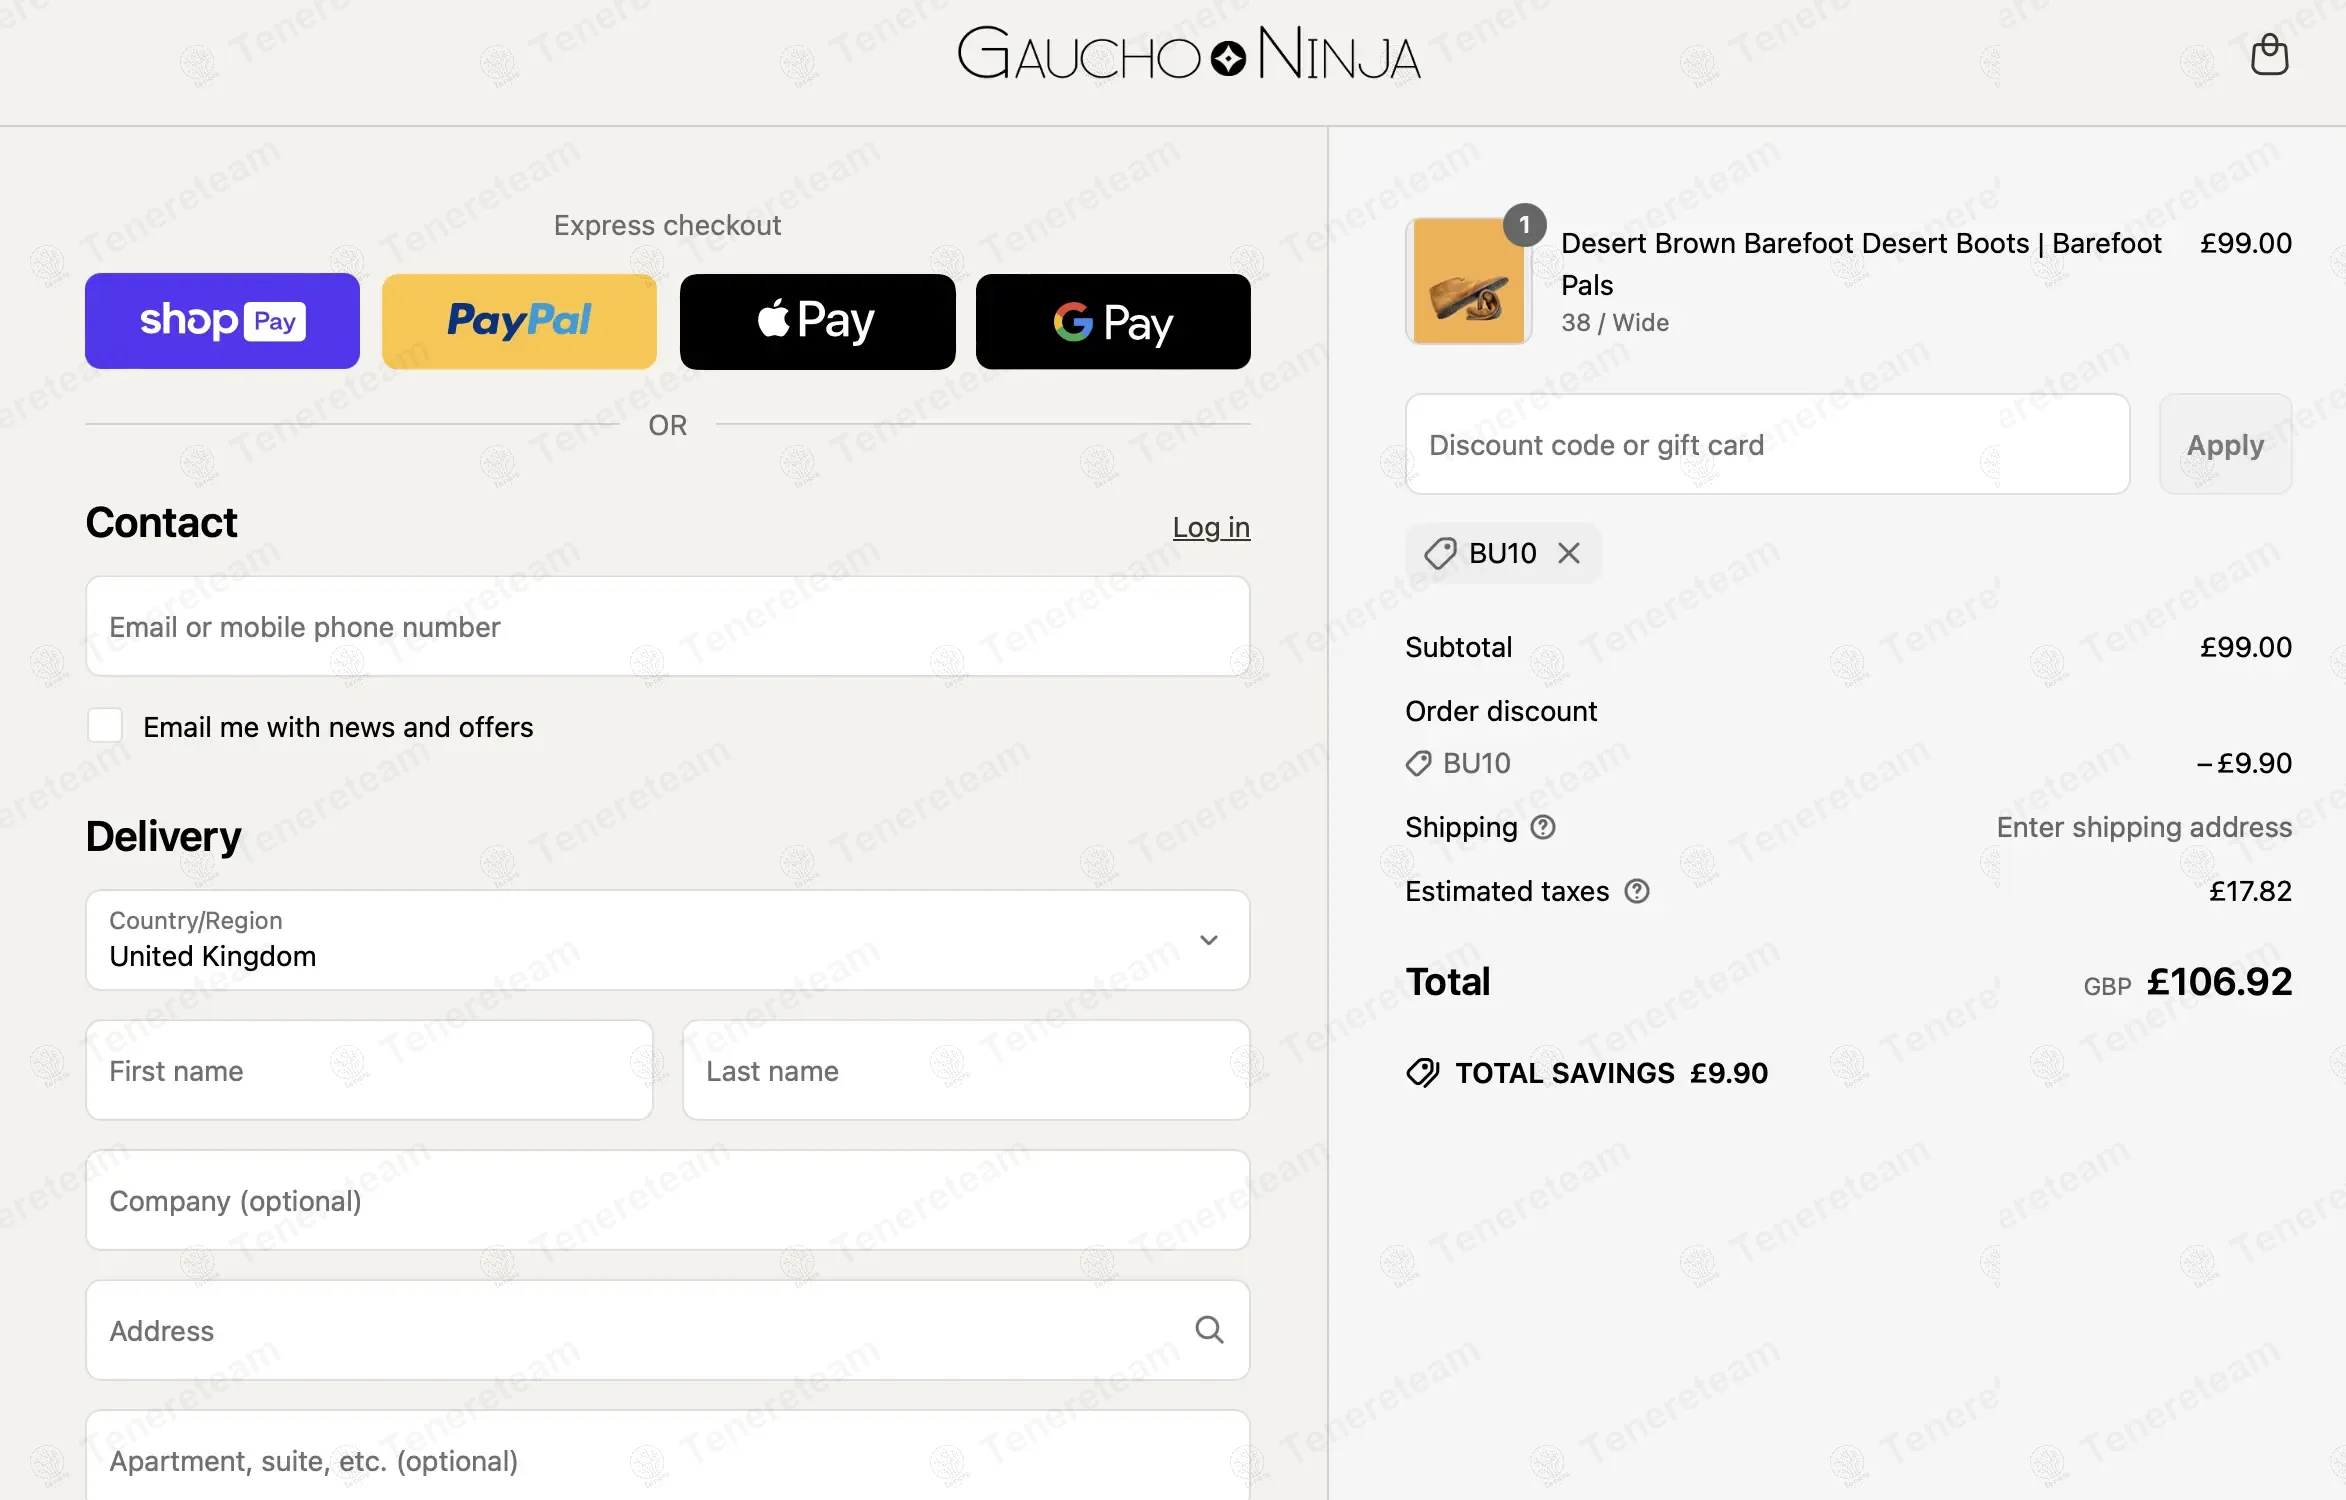Remove the BU10 discount code tag

point(1569,553)
